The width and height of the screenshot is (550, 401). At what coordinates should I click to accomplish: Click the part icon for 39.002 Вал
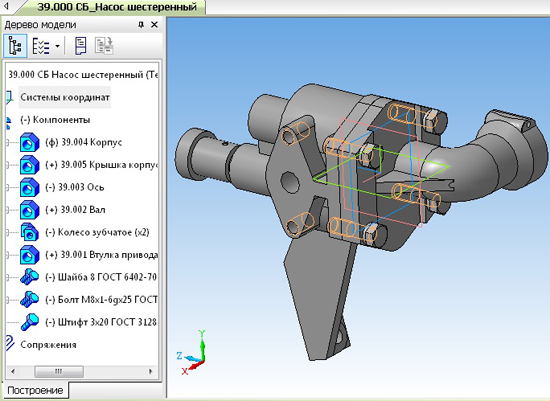tap(29, 210)
